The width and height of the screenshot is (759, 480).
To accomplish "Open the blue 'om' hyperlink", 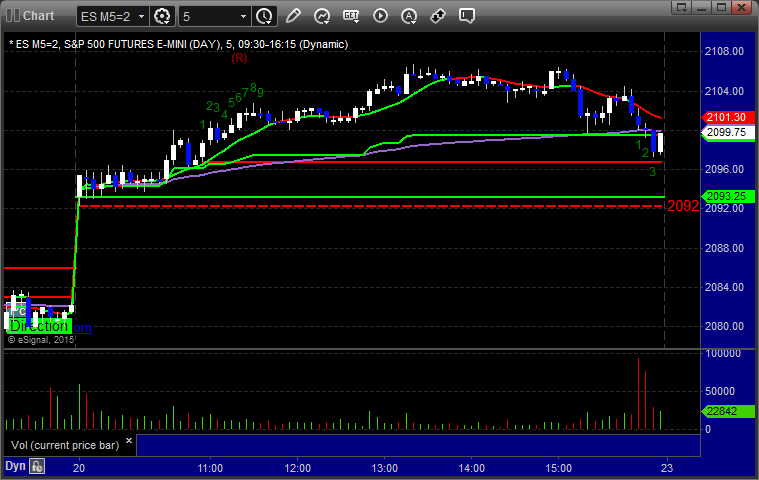I will (x=82, y=328).
